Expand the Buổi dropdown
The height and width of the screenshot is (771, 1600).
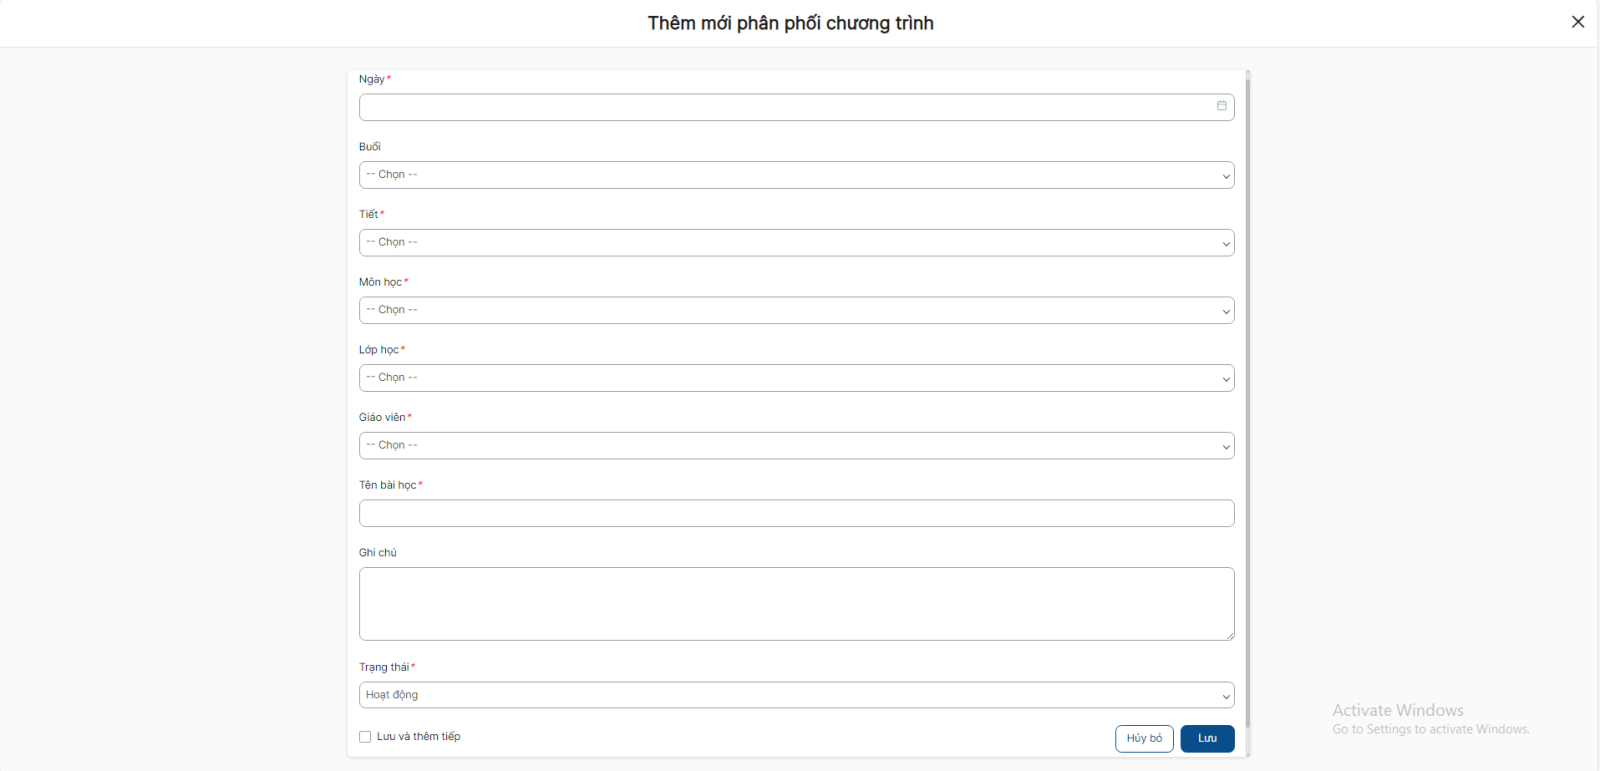tap(796, 175)
